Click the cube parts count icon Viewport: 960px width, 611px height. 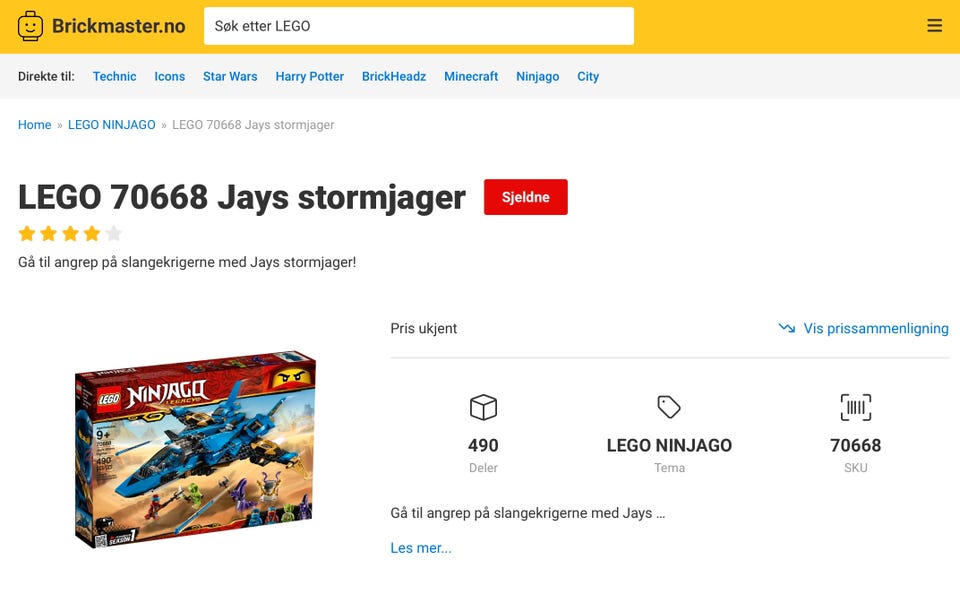(x=483, y=407)
